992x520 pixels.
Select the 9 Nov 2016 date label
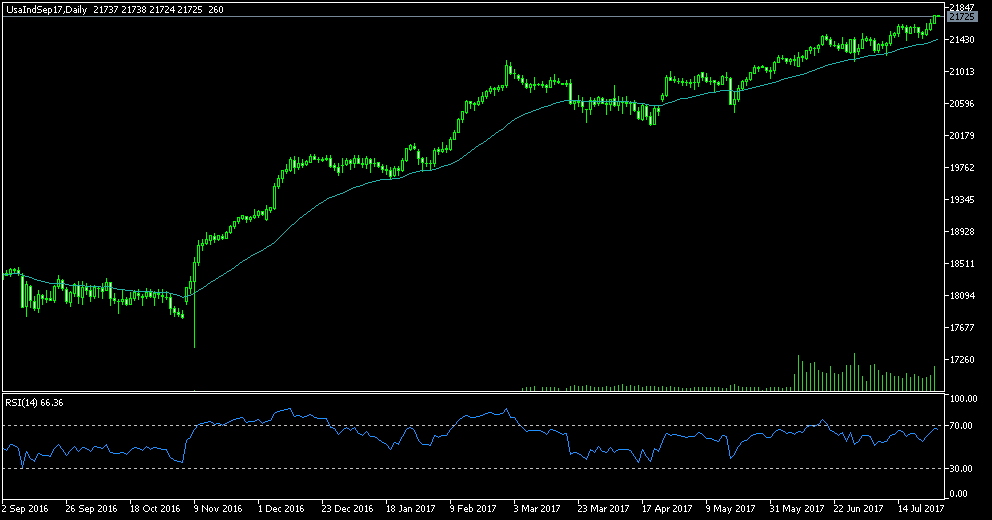[x=218, y=509]
